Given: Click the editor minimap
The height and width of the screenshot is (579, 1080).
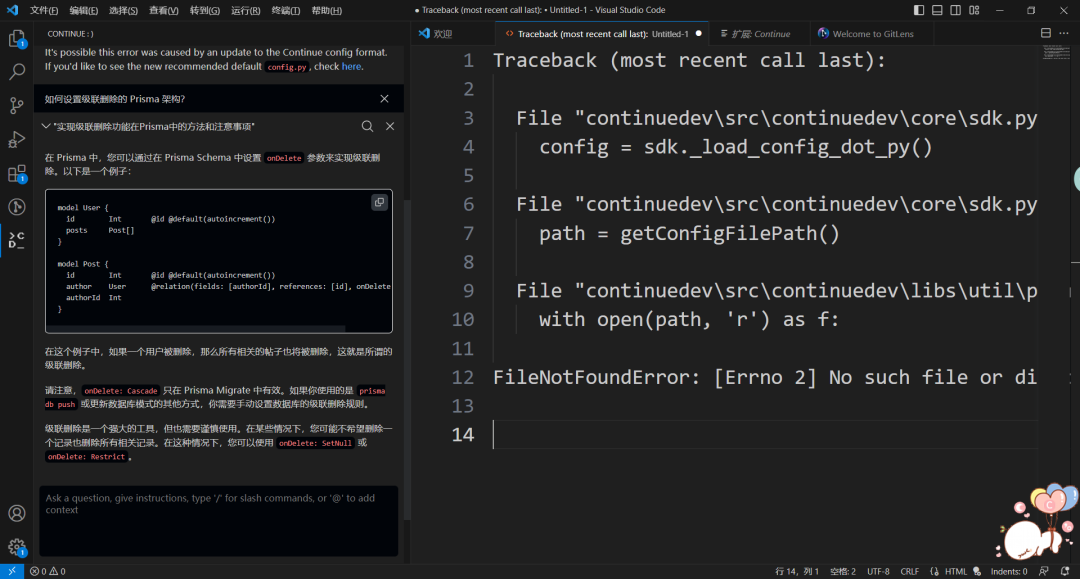Looking at the screenshot, I should [1057, 53].
